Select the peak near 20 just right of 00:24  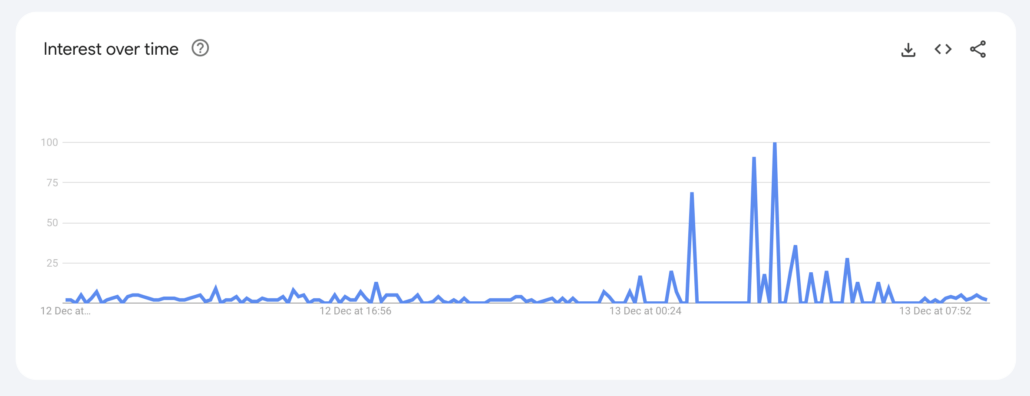click(x=671, y=272)
